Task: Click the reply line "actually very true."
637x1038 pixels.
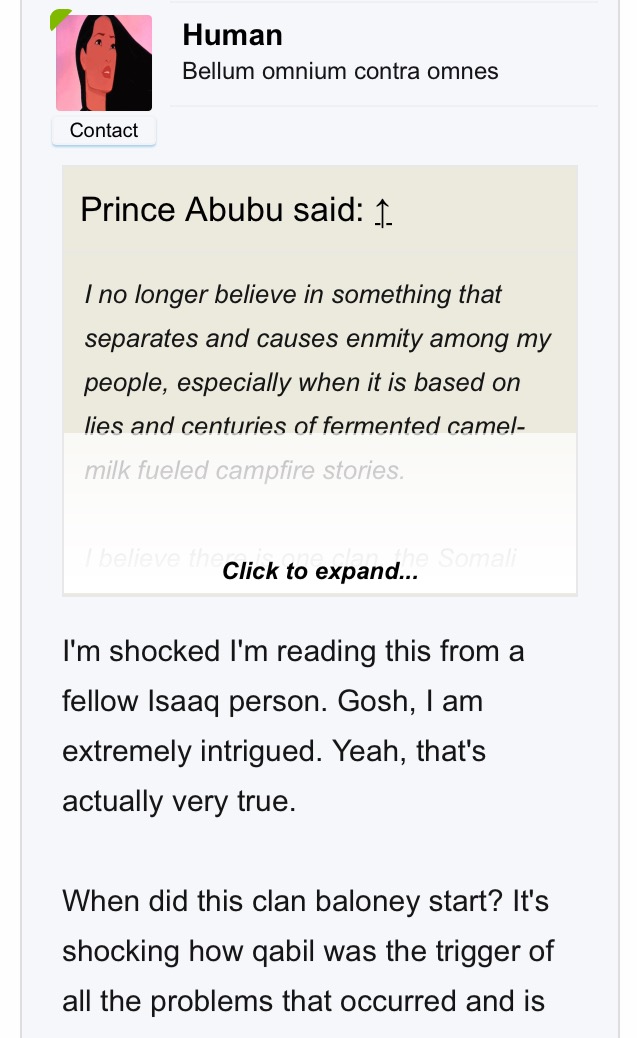Action: point(179,801)
